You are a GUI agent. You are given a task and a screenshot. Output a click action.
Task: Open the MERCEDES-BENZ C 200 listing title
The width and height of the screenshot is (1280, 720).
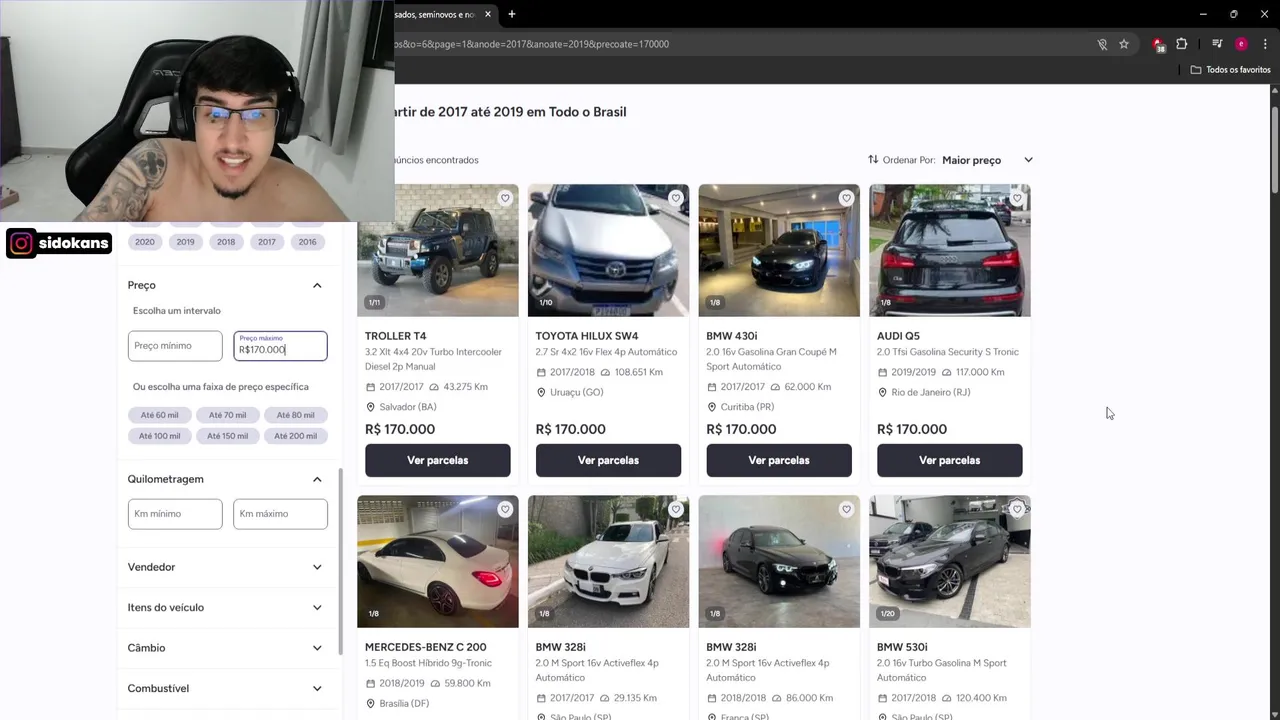[426, 647]
